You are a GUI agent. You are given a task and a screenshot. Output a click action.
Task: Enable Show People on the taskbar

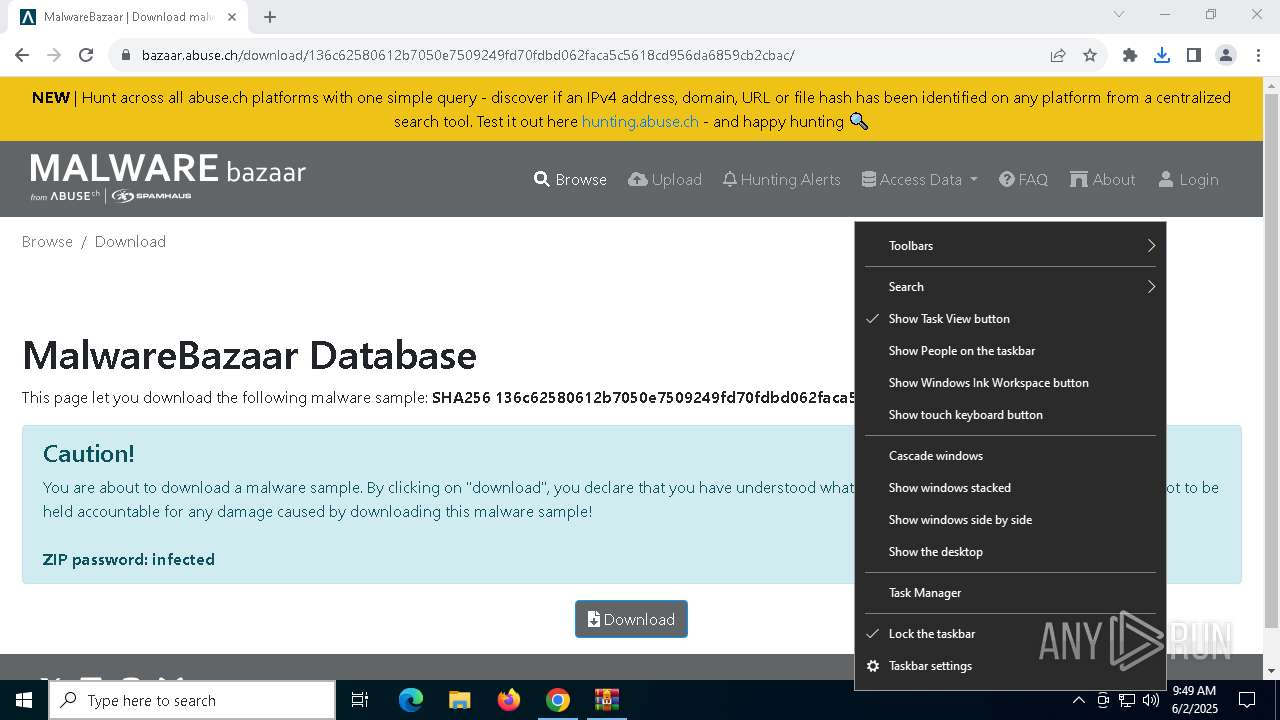point(1010,350)
